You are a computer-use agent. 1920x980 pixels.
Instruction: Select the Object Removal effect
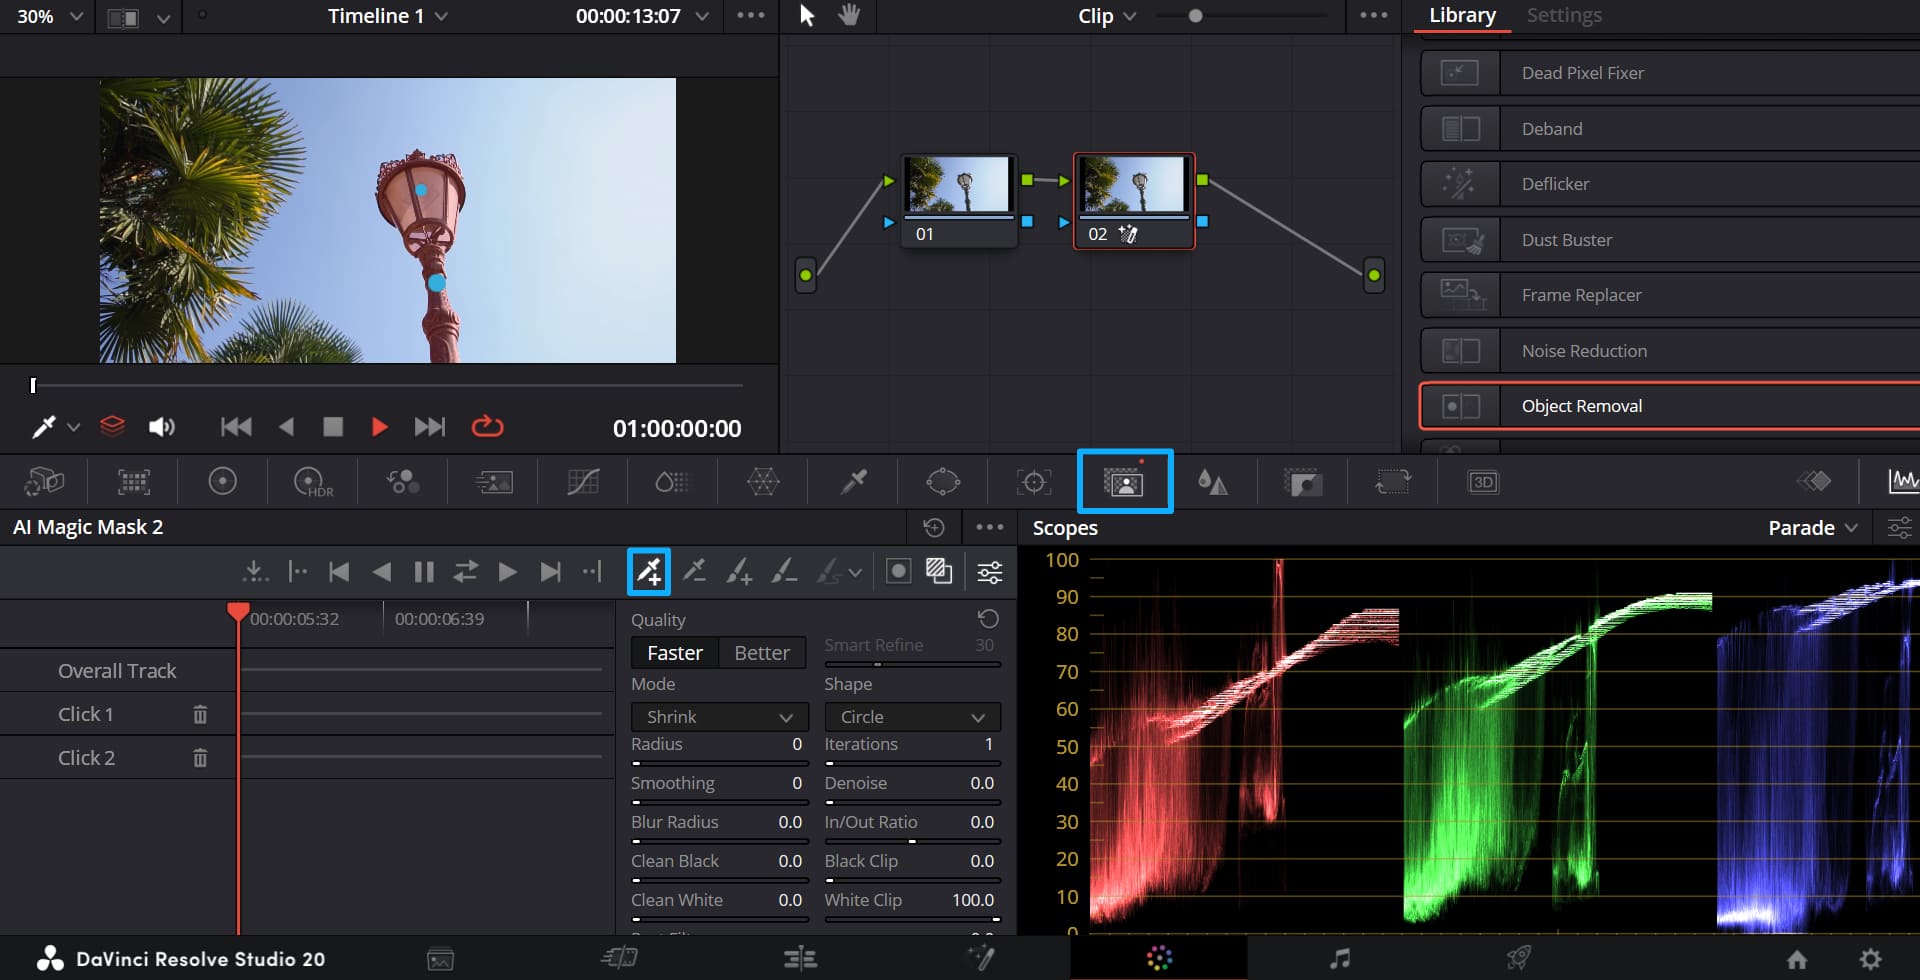click(1668, 405)
